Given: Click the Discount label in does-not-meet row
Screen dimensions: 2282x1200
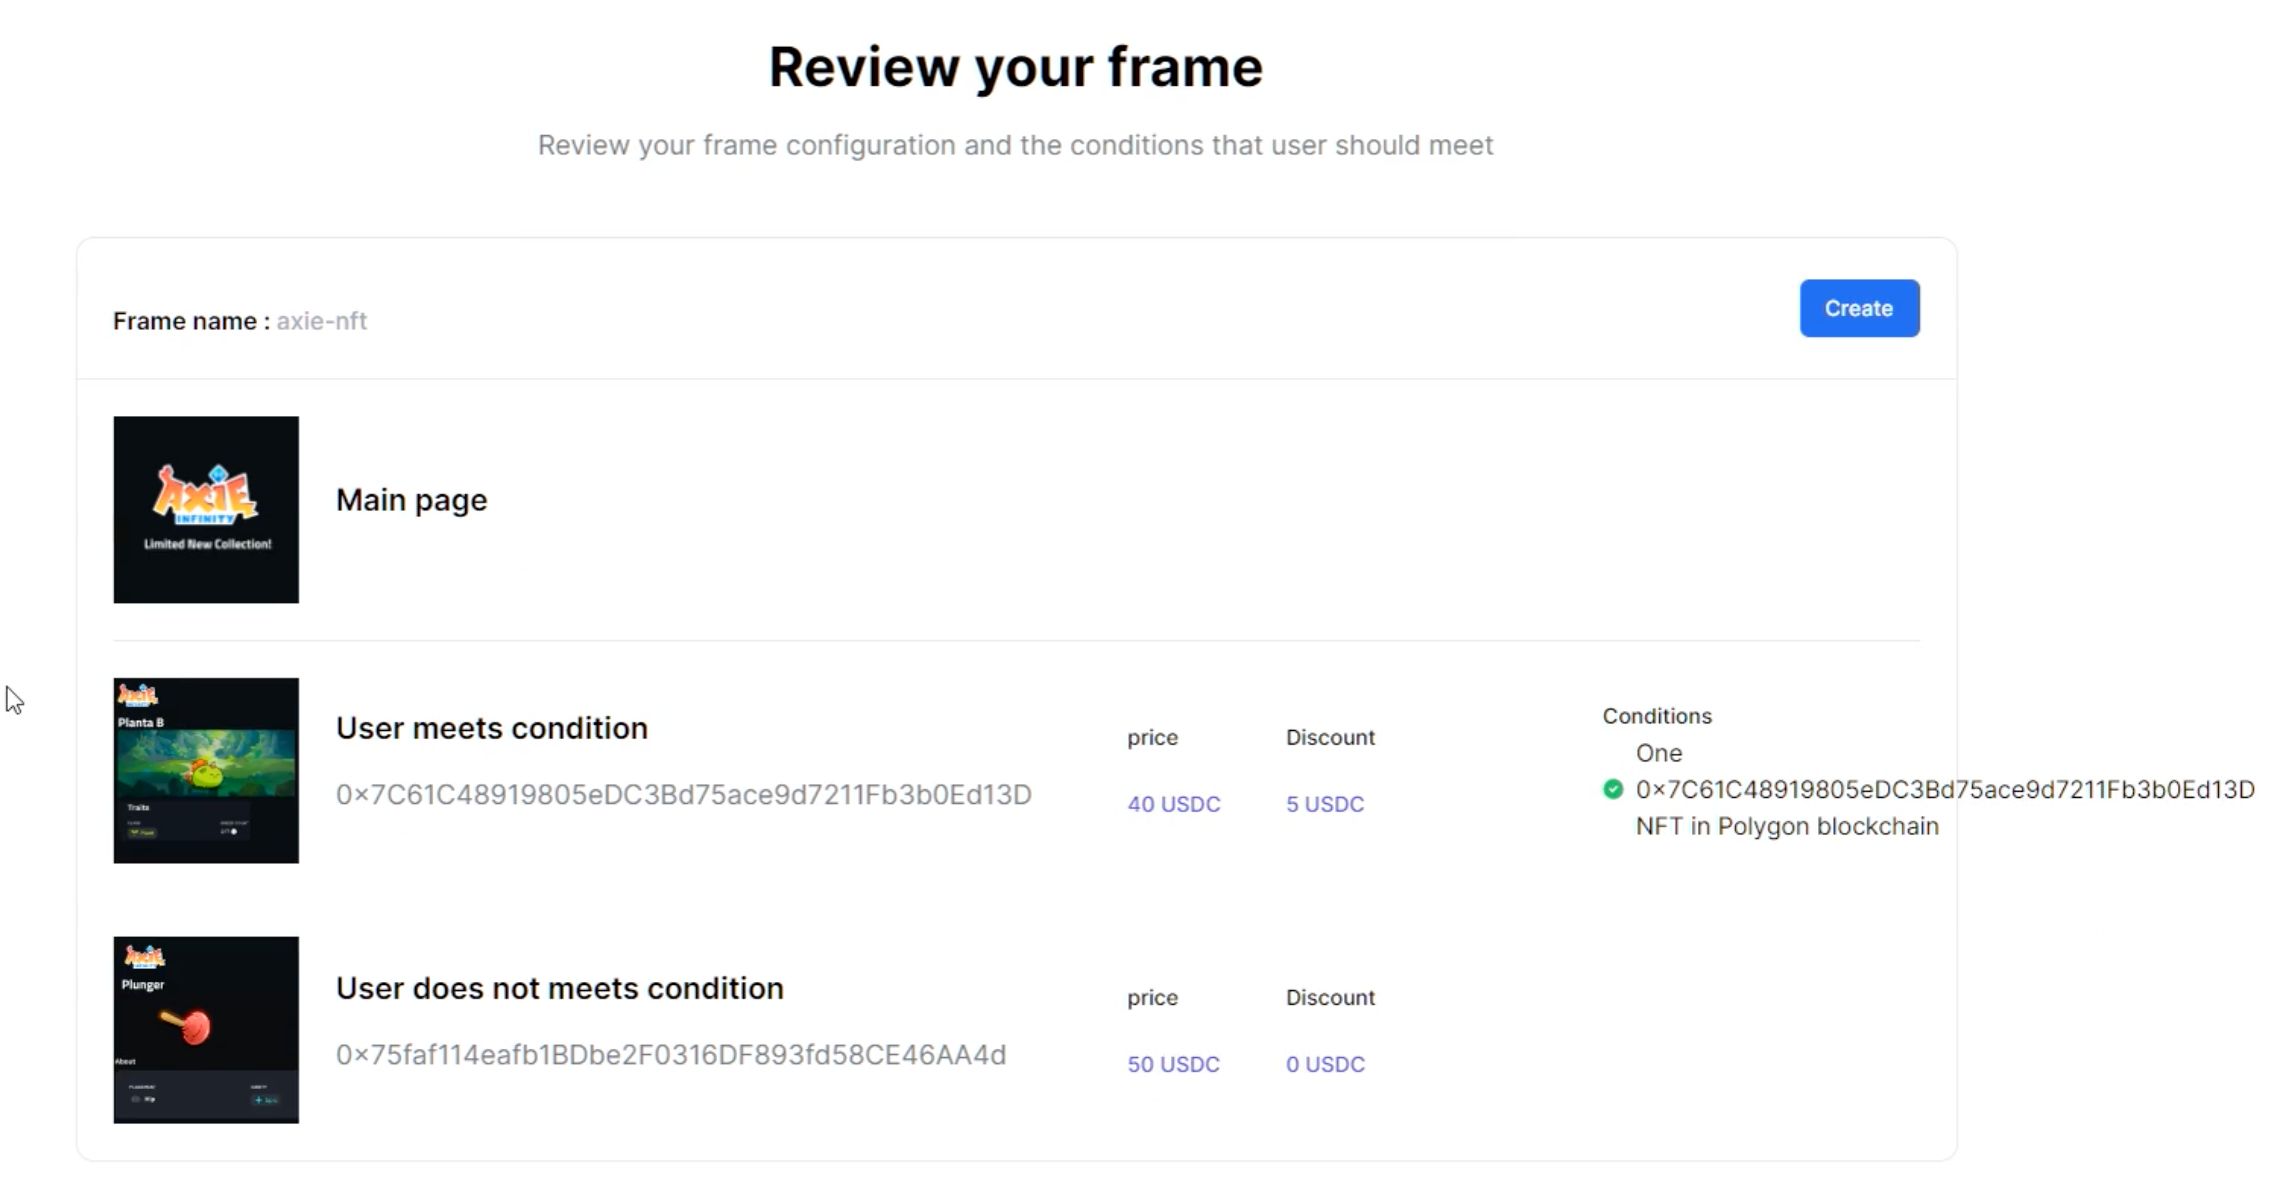Looking at the screenshot, I should [1330, 997].
